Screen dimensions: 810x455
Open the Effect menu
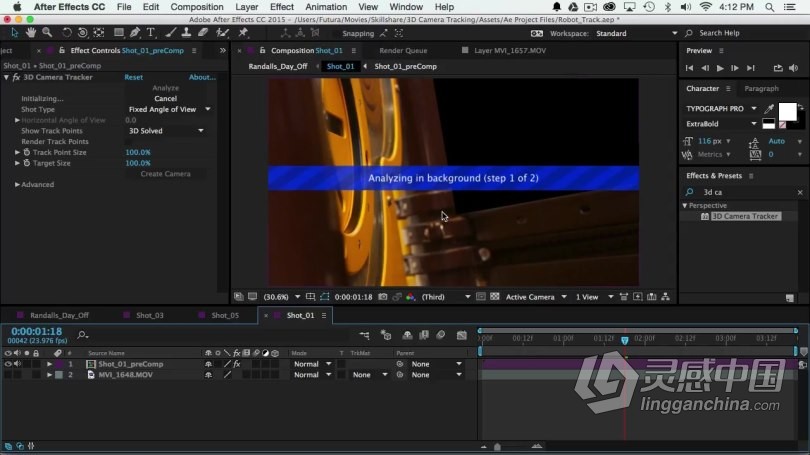pos(282,7)
